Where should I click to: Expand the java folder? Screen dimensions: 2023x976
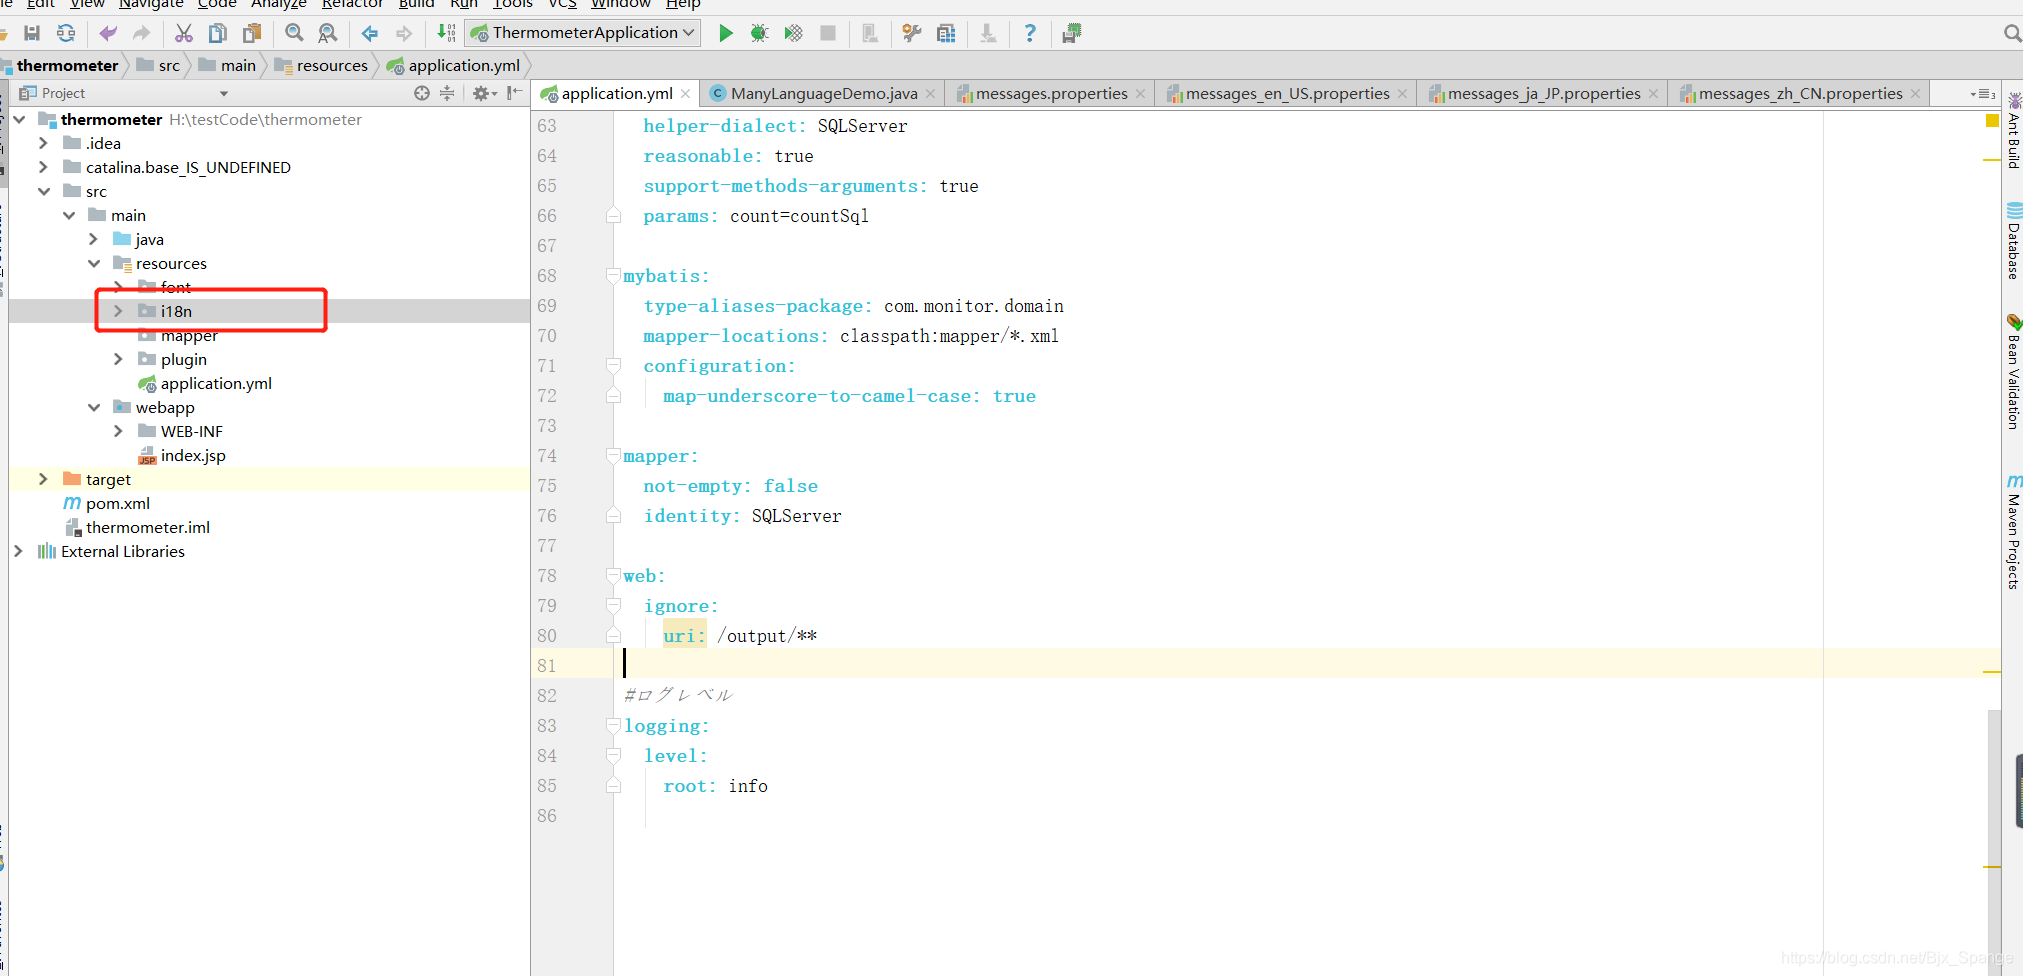93,239
